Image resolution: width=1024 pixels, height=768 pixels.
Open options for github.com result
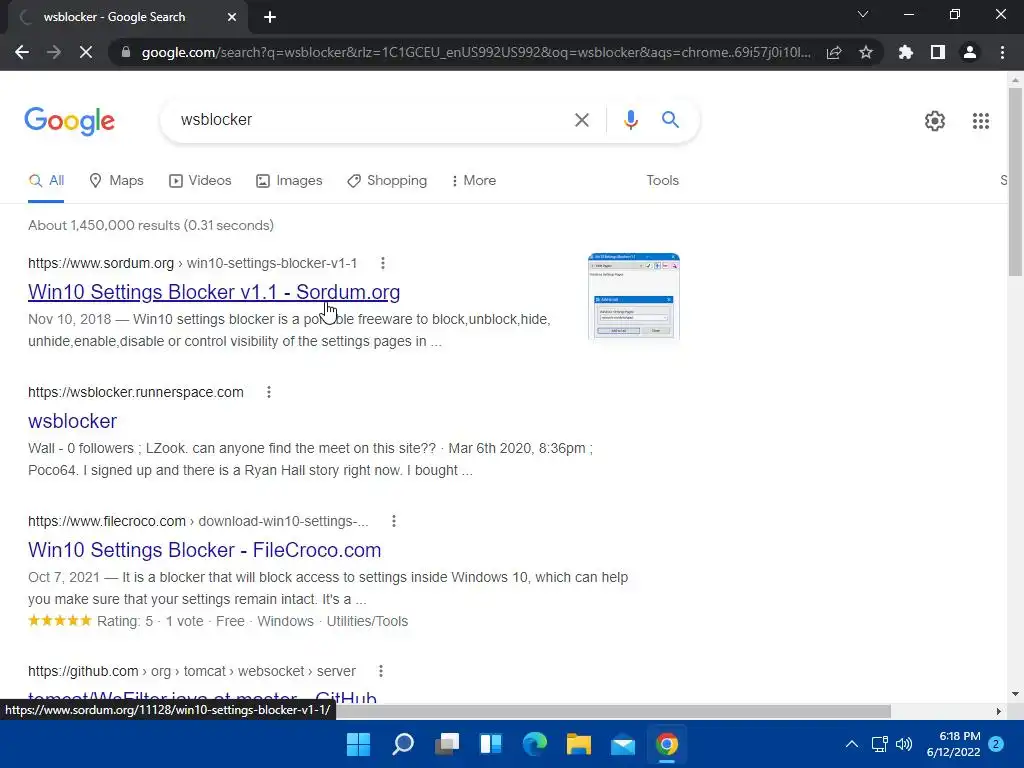[x=381, y=671]
